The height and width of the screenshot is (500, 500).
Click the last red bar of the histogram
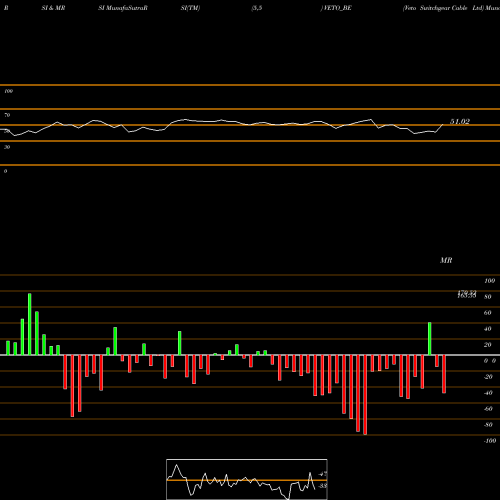[444, 374]
